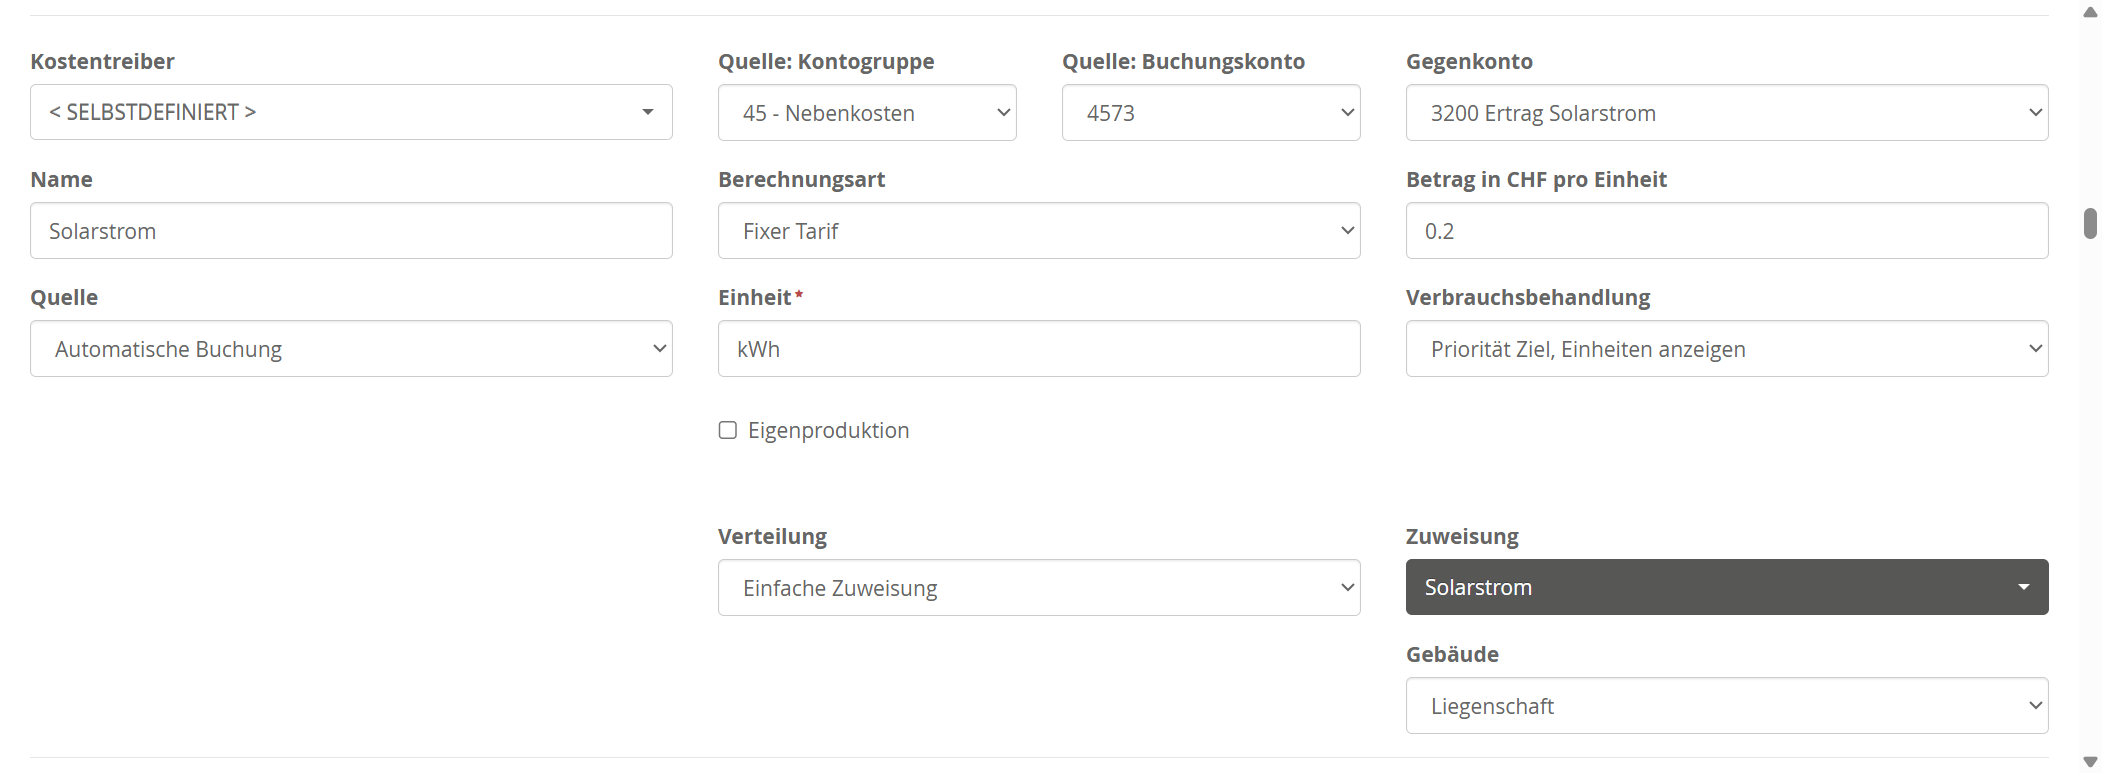Click the caret arrow in Zuweisung dropdown
The width and height of the screenshot is (2102, 773).
click(x=2024, y=587)
